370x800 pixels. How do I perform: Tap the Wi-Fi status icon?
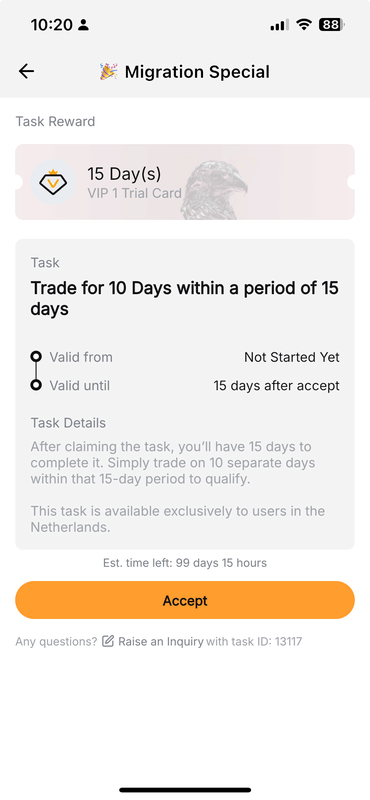pyautogui.click(x=304, y=24)
